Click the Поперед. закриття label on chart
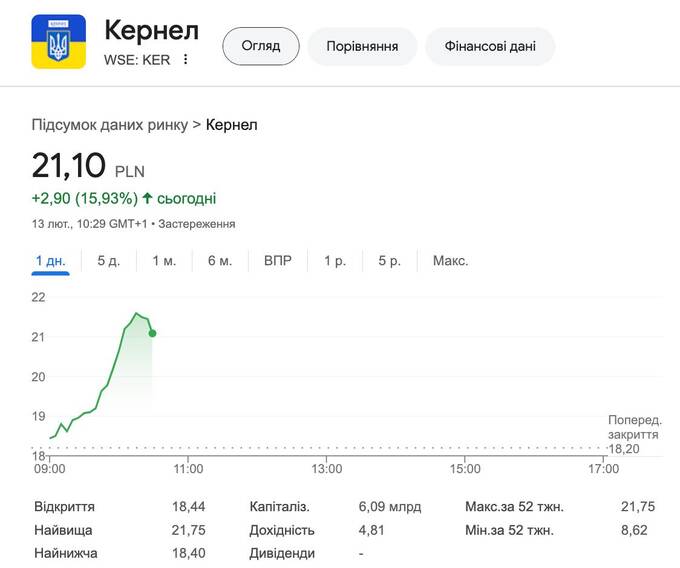The height and width of the screenshot is (568, 680). pos(633,428)
